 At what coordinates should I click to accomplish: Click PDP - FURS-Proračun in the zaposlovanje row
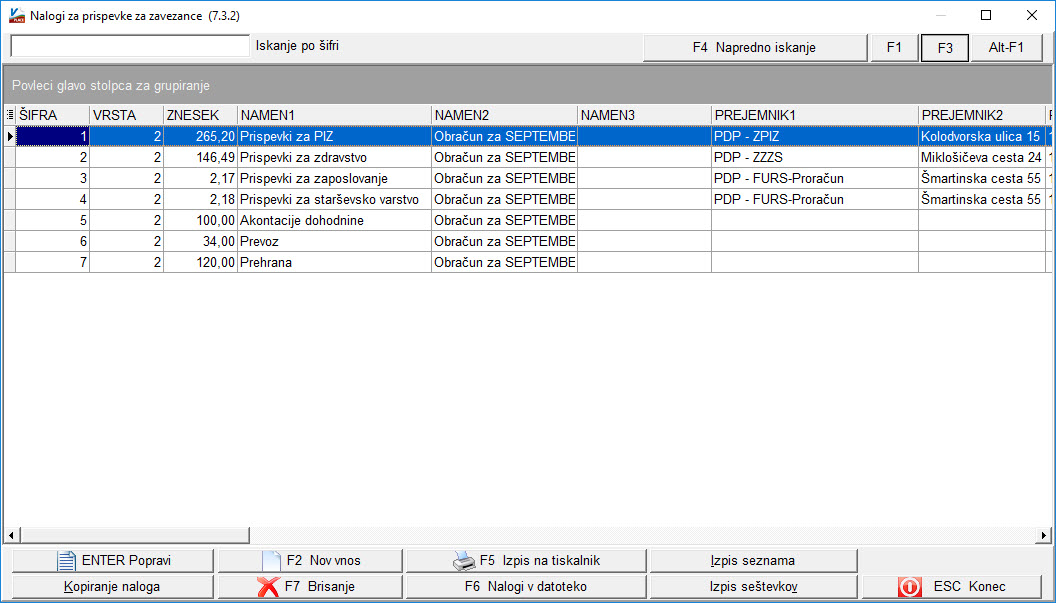coord(815,179)
